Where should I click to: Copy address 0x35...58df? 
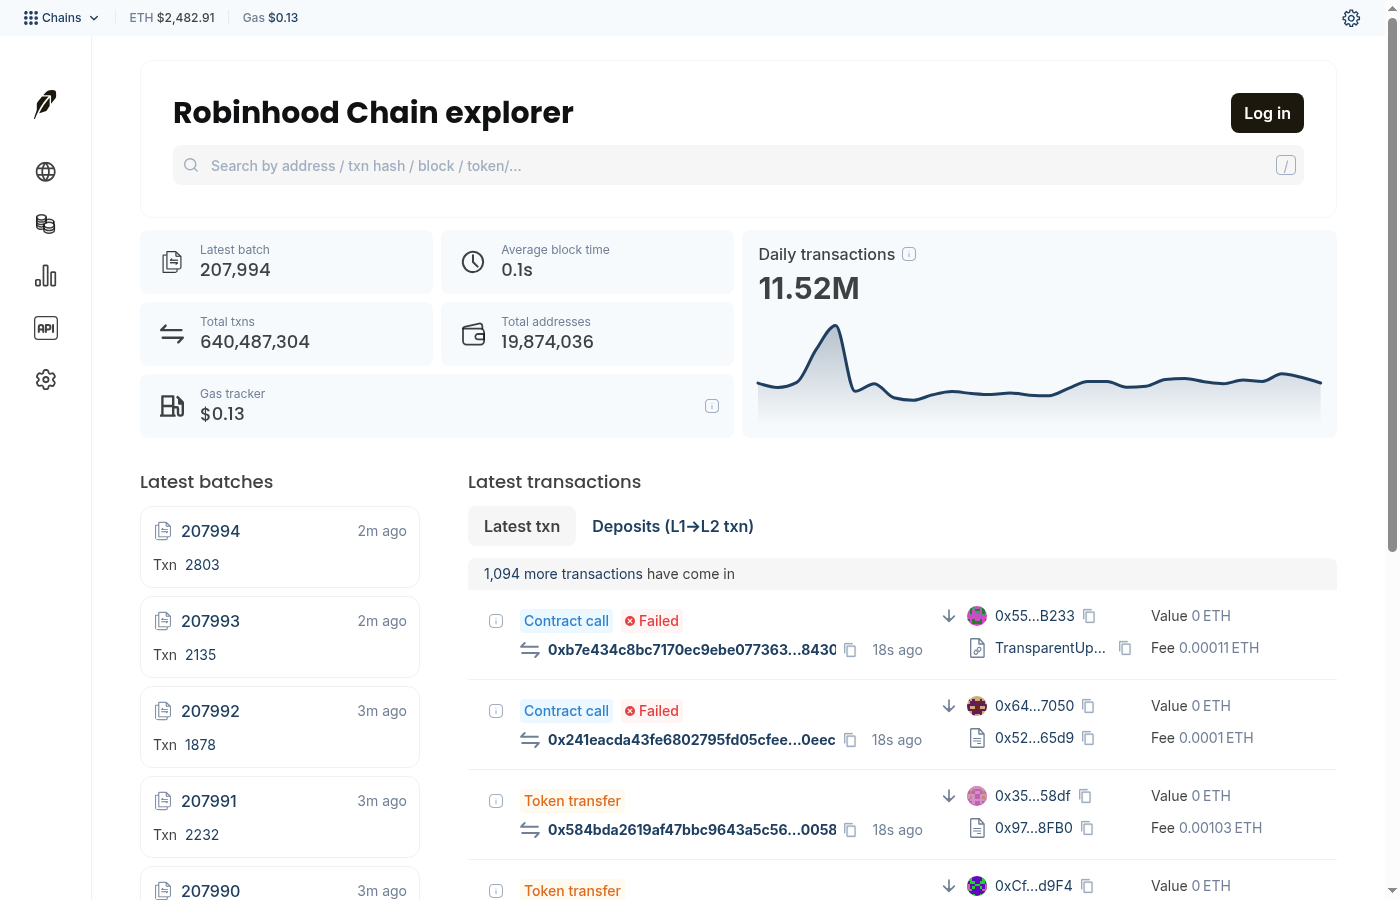tap(1086, 796)
